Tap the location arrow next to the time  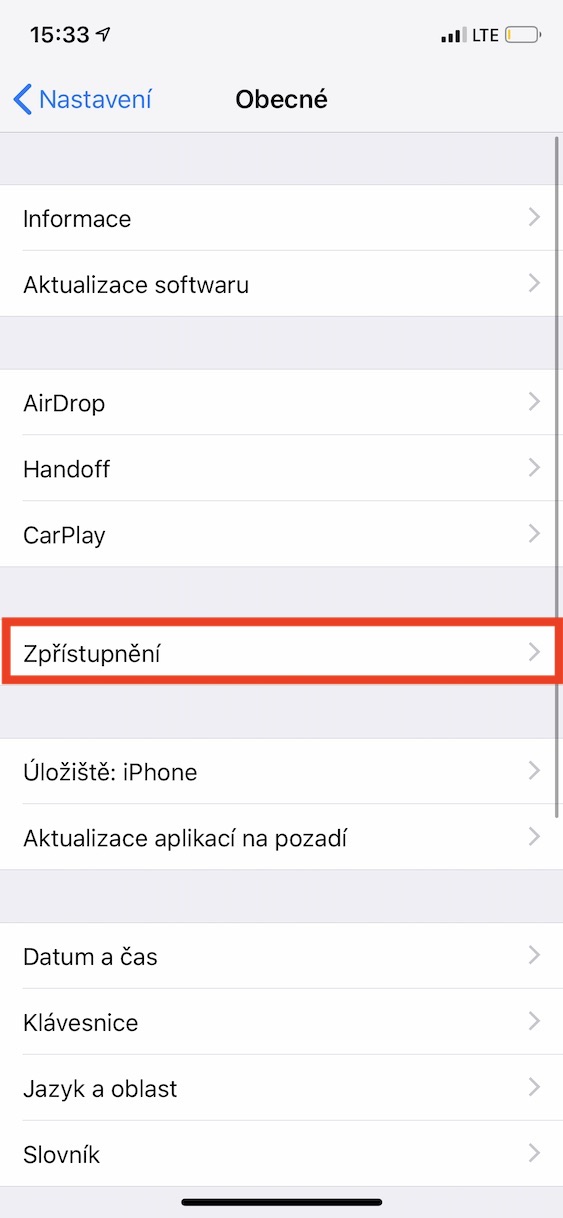pos(103,35)
